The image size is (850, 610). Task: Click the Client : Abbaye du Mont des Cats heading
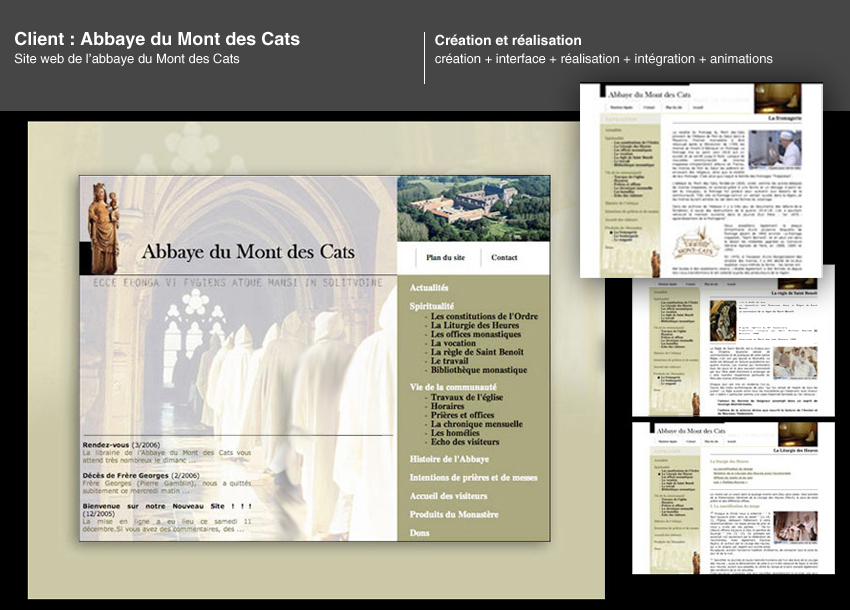click(157, 39)
